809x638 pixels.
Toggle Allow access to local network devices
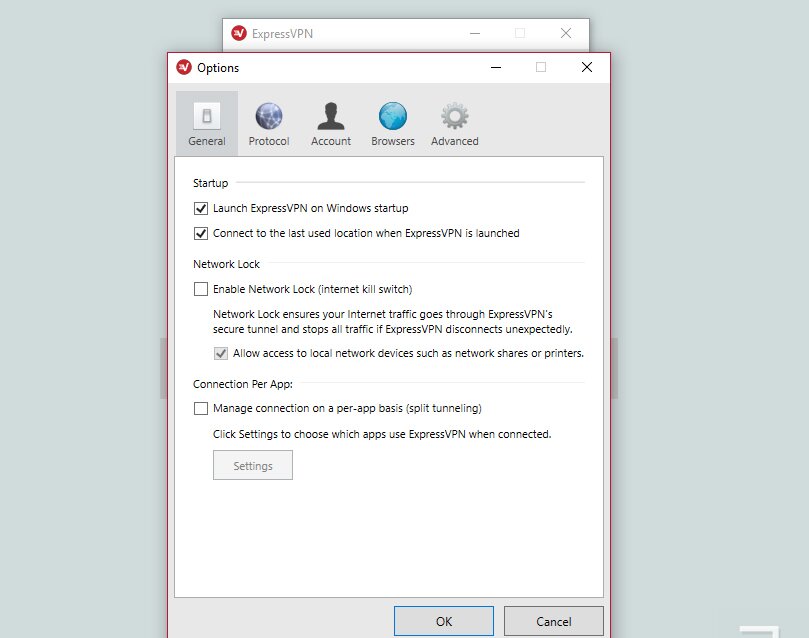click(221, 353)
